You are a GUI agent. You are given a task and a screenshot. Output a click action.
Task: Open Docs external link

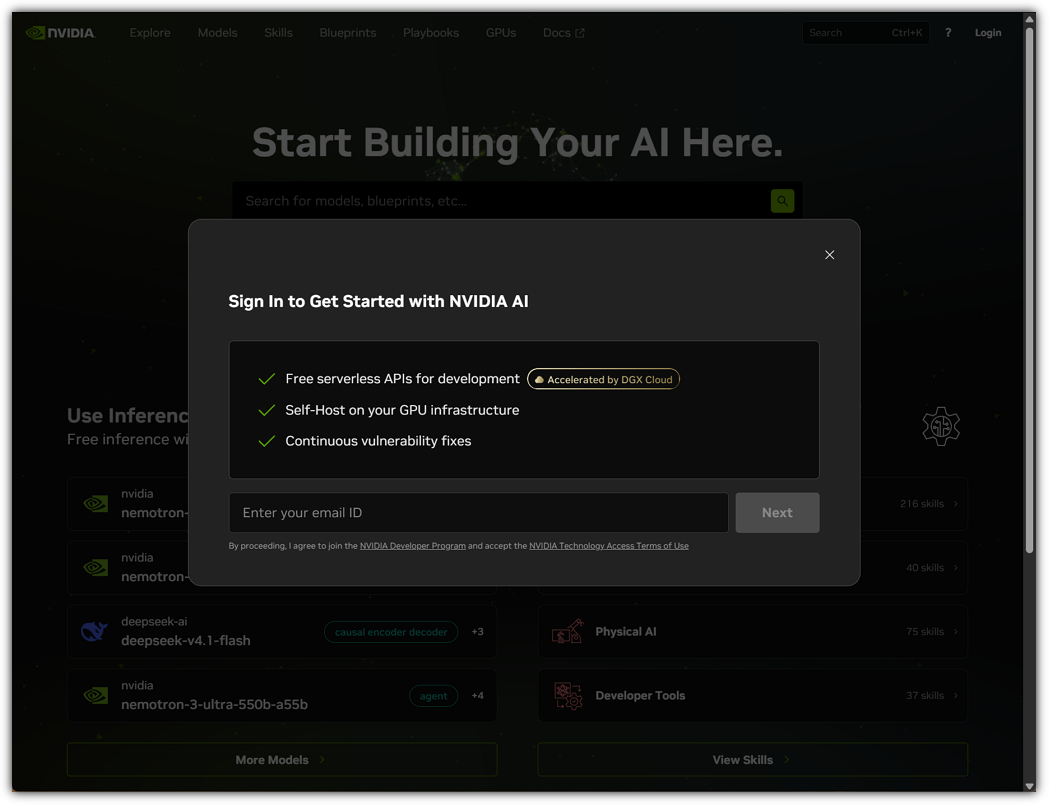(563, 33)
